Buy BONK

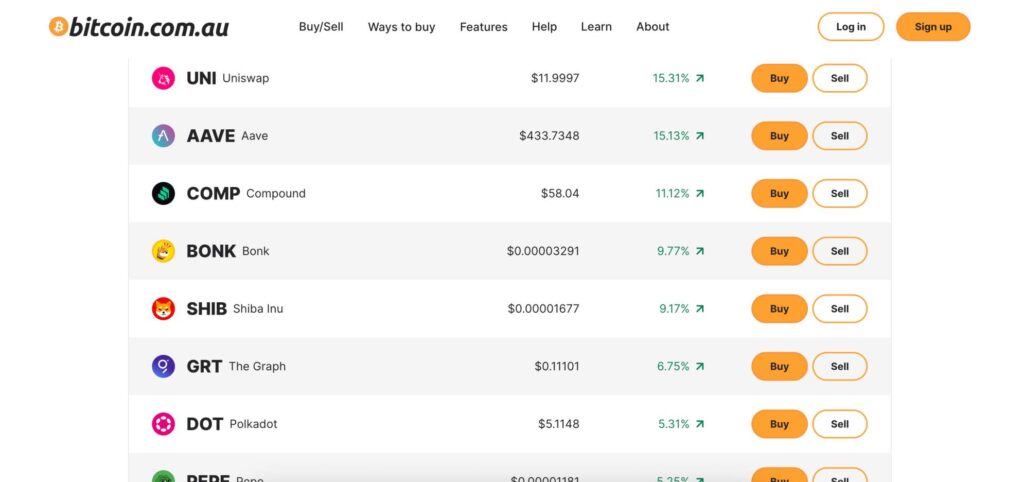tap(779, 251)
